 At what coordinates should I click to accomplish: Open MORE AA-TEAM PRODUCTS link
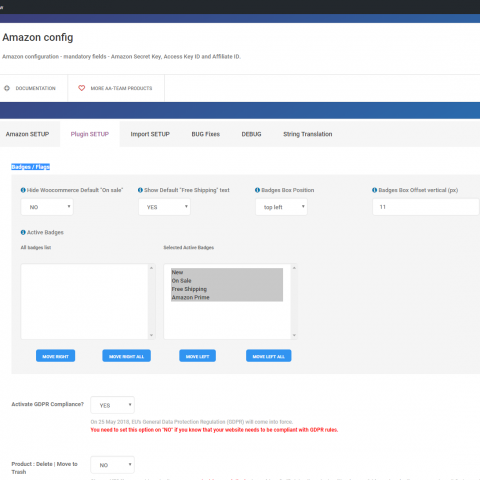coord(121,88)
